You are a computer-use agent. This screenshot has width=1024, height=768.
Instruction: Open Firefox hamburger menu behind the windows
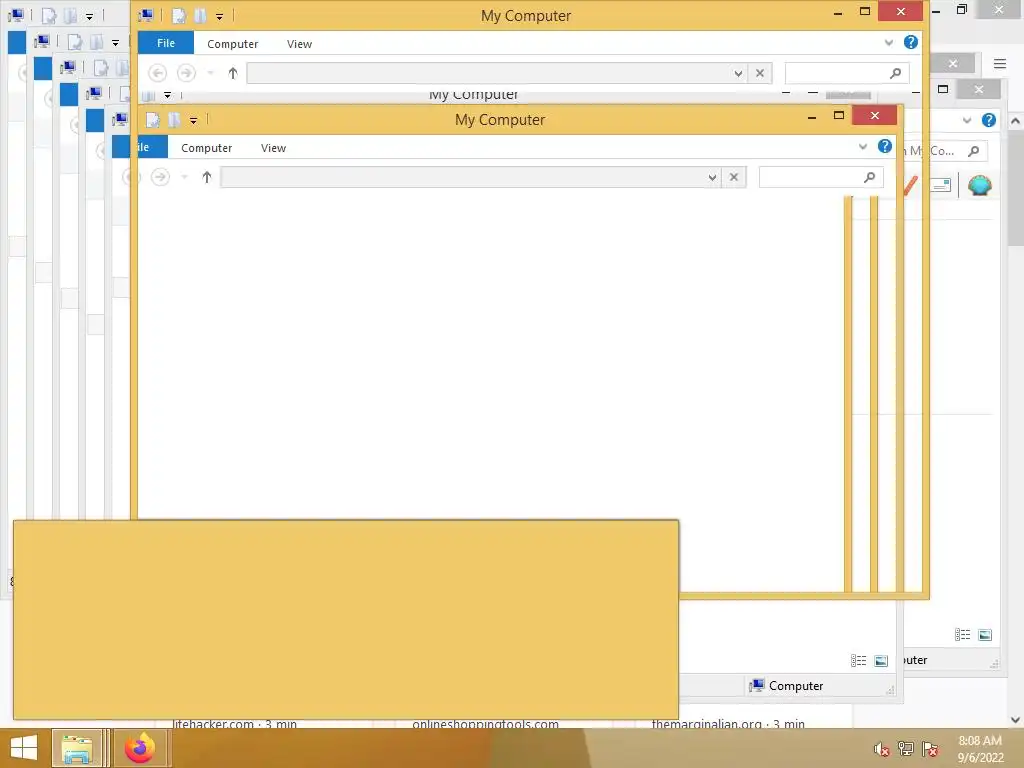(x=999, y=63)
